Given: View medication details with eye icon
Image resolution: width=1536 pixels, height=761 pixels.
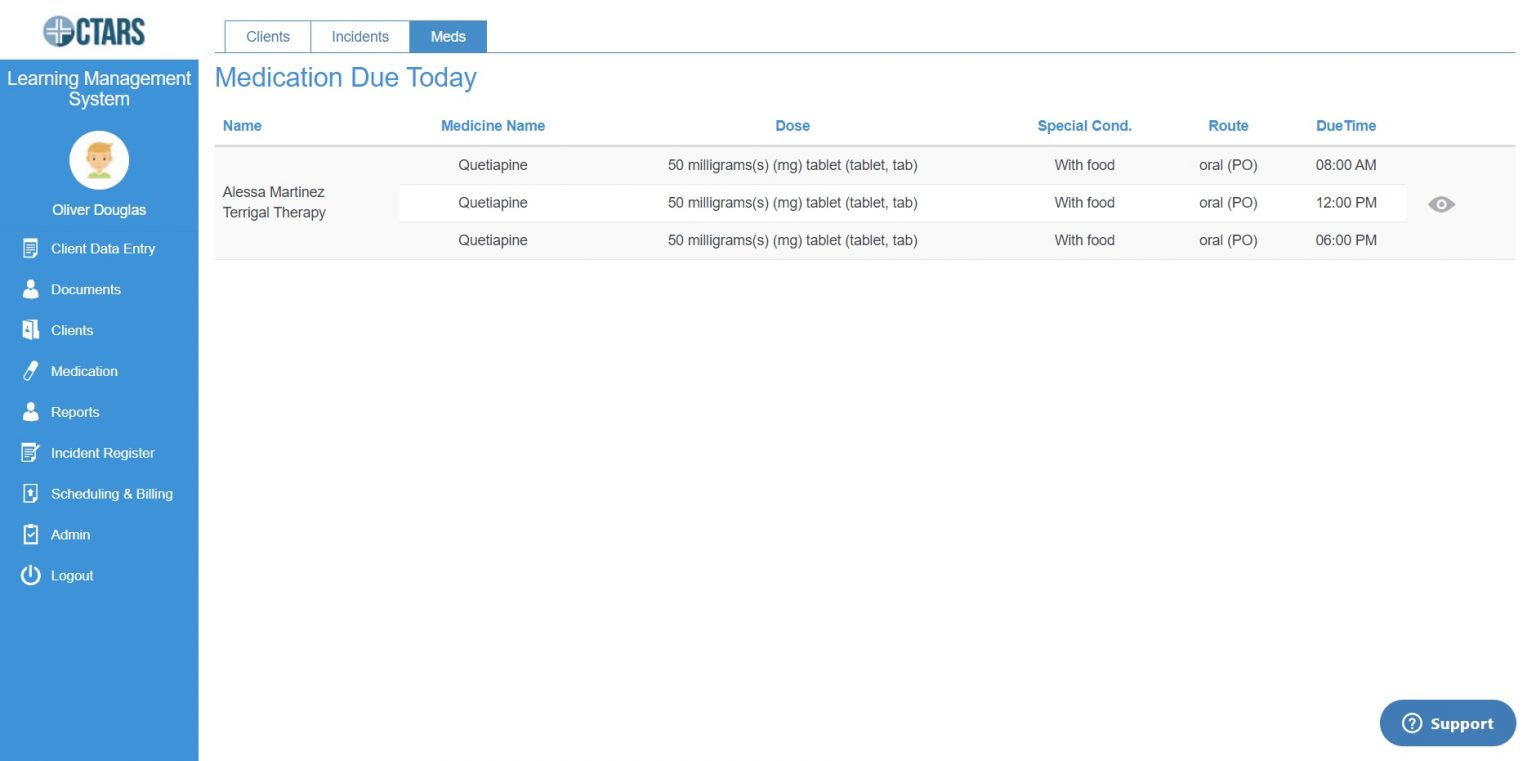Looking at the screenshot, I should click(x=1441, y=204).
